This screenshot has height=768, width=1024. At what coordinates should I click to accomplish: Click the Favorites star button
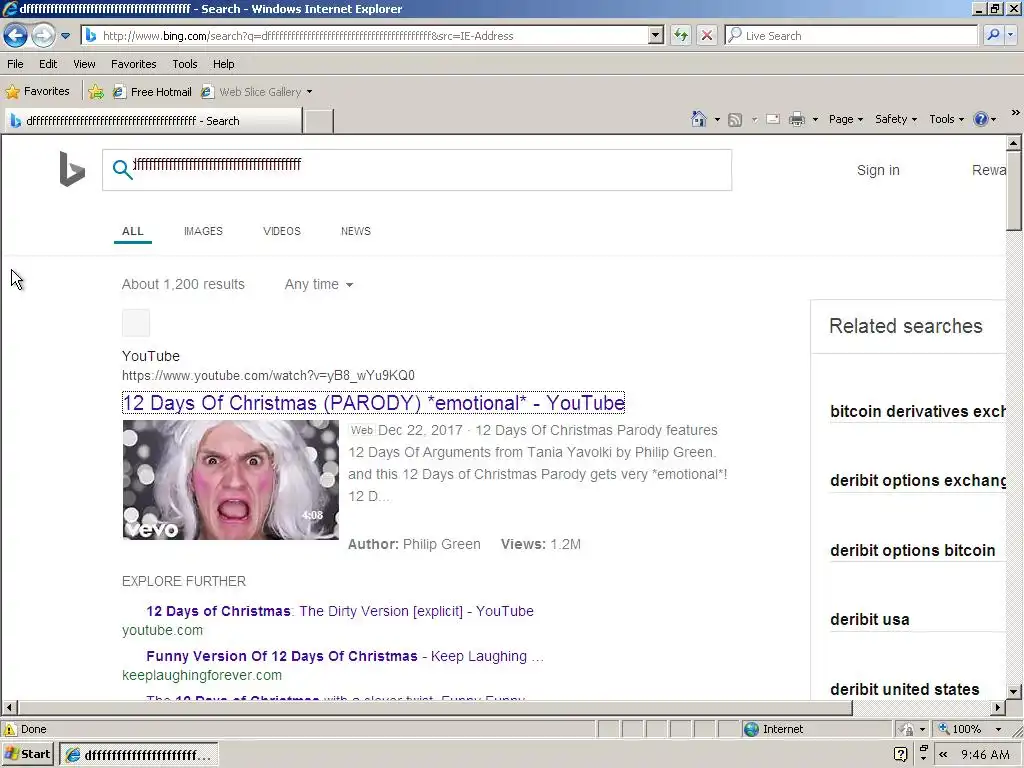(38, 91)
